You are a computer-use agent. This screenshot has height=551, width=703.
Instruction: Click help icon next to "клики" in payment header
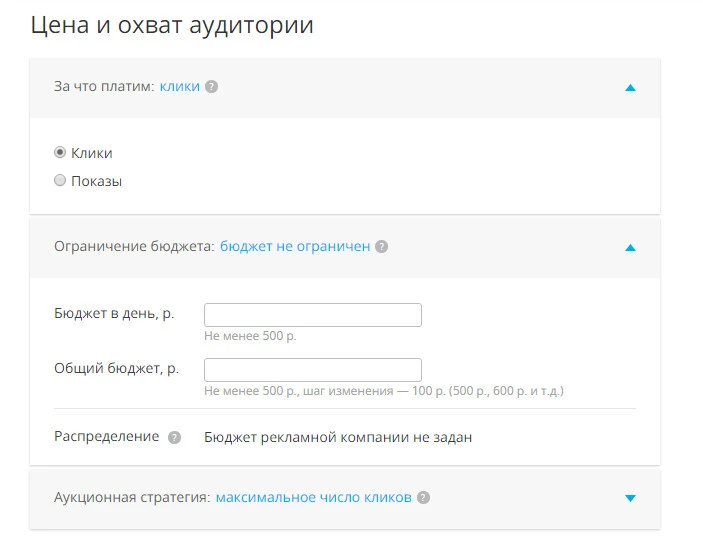211,87
